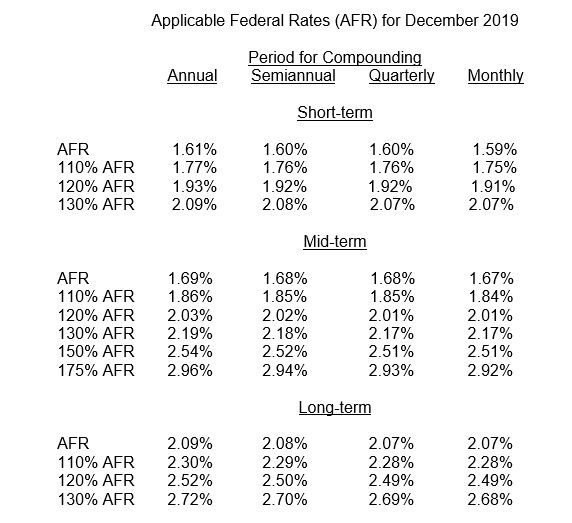Click mid-term AFR annual rate 1.69%
Viewport: 572px width, 523px height.
[190, 279]
